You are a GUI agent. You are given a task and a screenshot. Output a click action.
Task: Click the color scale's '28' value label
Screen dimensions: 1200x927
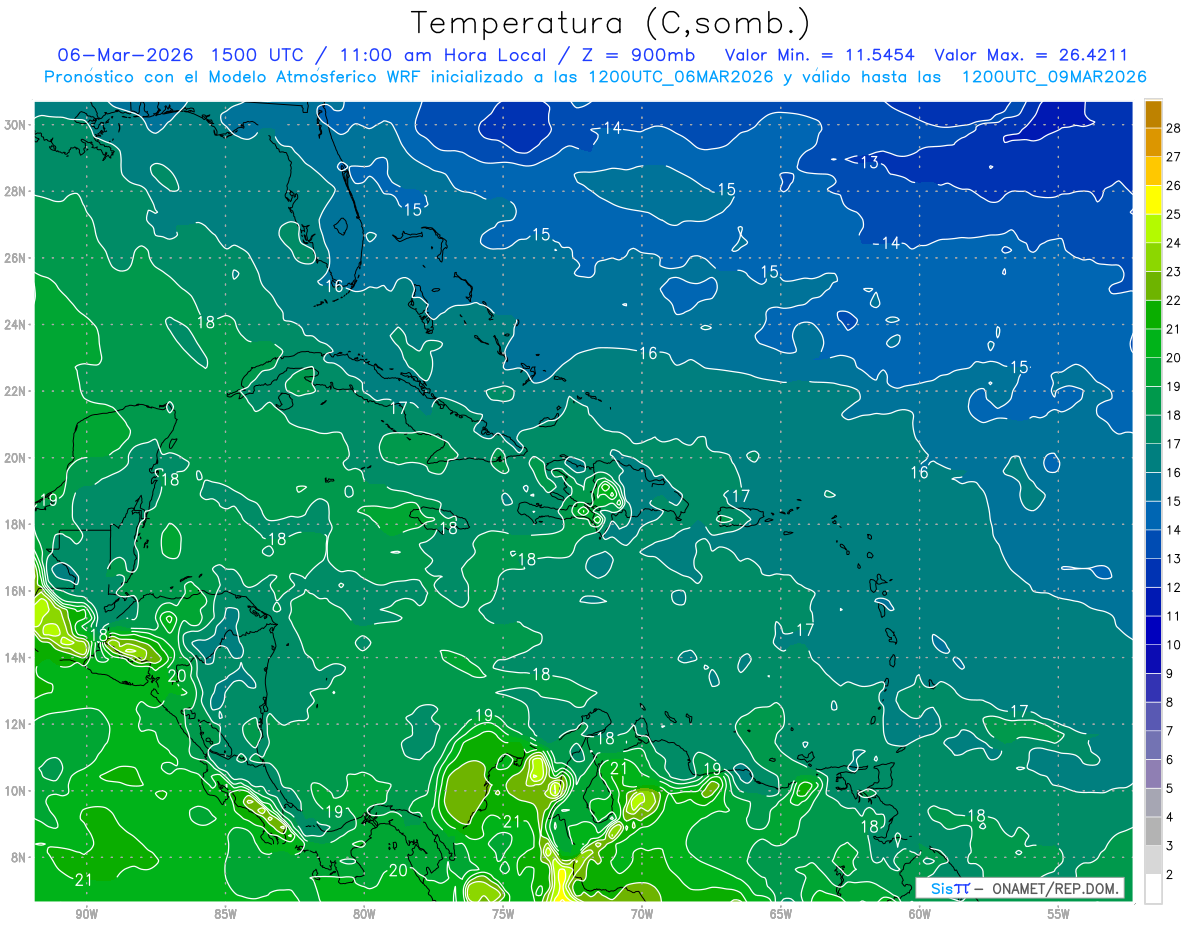pyautogui.click(x=1173, y=129)
